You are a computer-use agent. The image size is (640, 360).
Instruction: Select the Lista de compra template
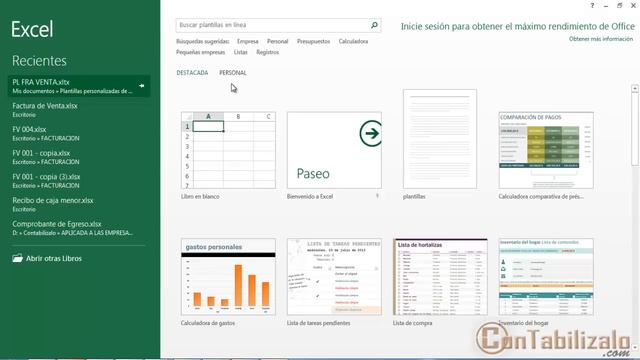tap(440, 277)
